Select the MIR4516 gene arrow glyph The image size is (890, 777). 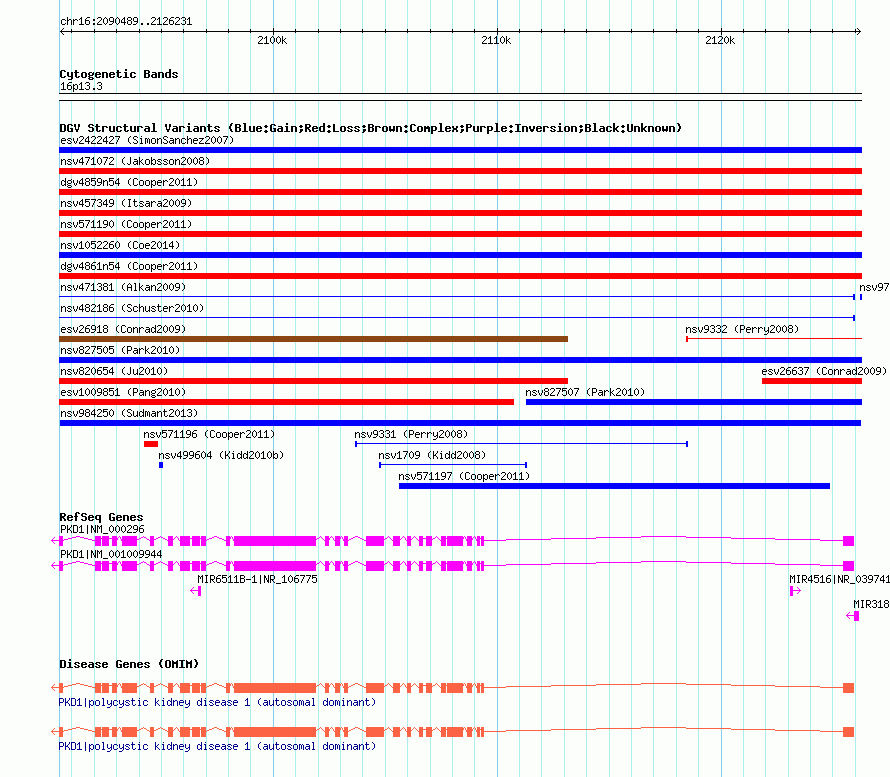click(795, 591)
